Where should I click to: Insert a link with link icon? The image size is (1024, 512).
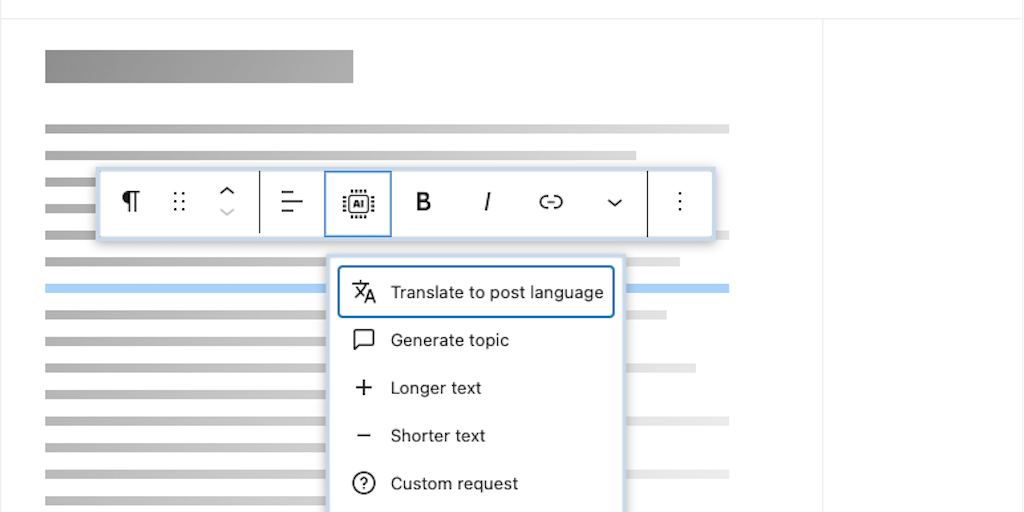tap(551, 202)
